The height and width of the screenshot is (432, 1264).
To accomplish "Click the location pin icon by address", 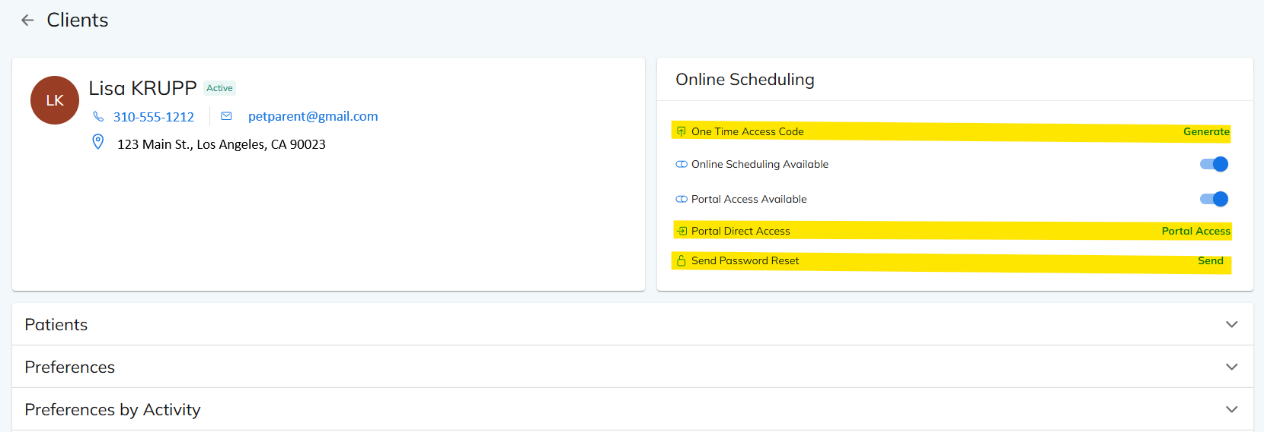I will [98, 143].
